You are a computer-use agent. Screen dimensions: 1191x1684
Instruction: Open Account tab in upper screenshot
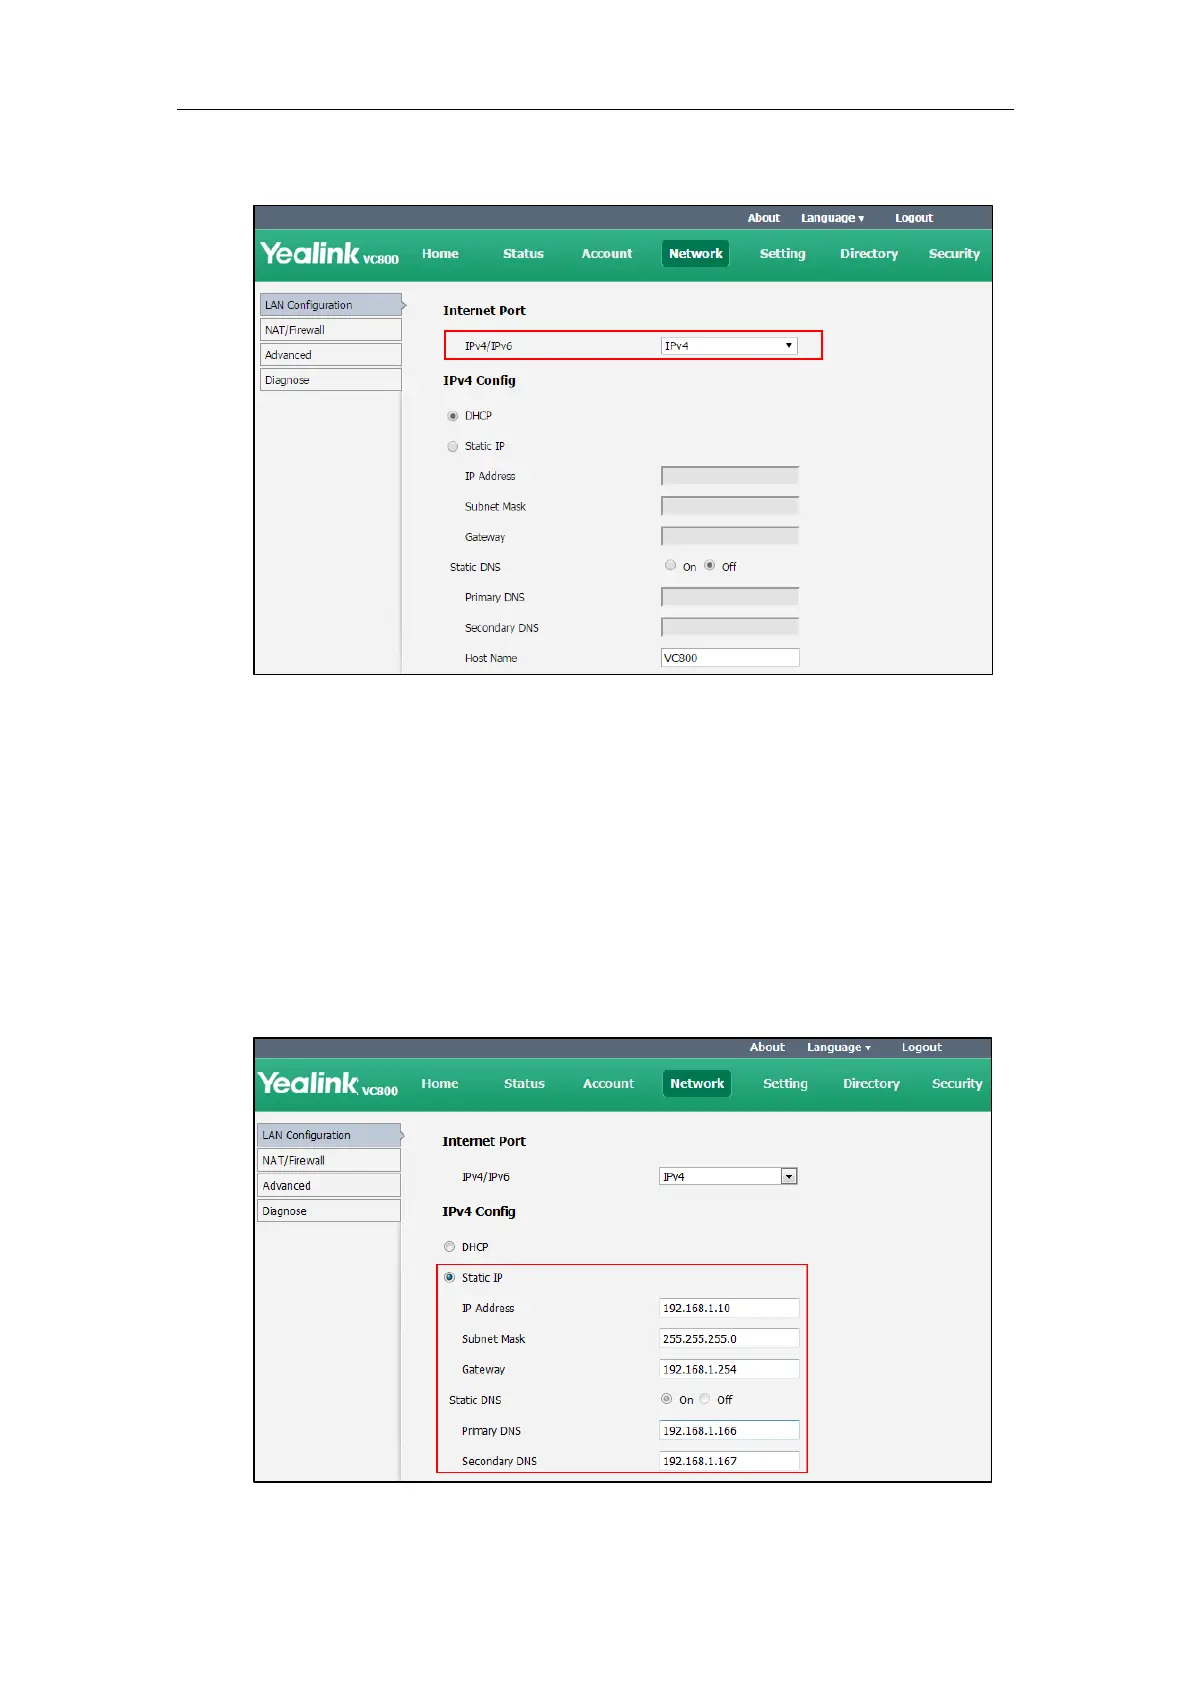607,254
